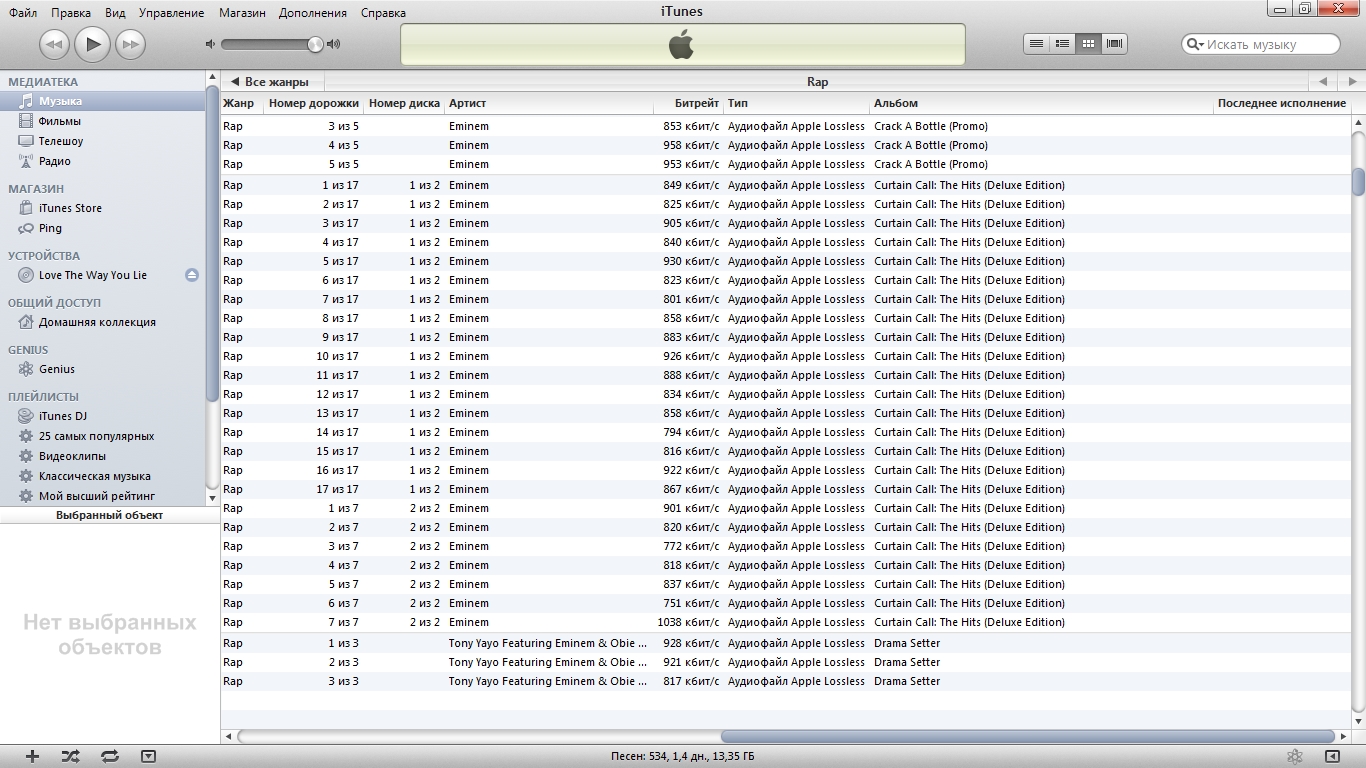1366x768 pixels.
Task: Toggle shuffle playback
Action: 71,757
